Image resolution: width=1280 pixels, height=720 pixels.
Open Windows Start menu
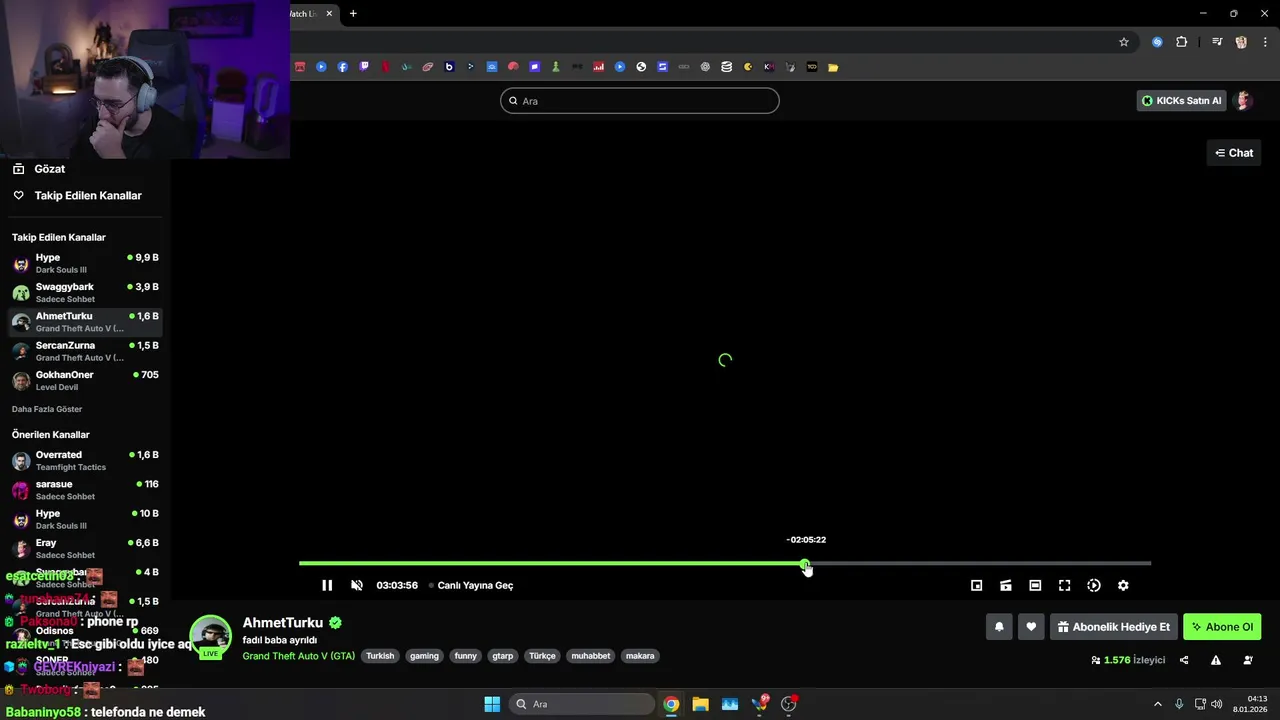click(x=492, y=704)
